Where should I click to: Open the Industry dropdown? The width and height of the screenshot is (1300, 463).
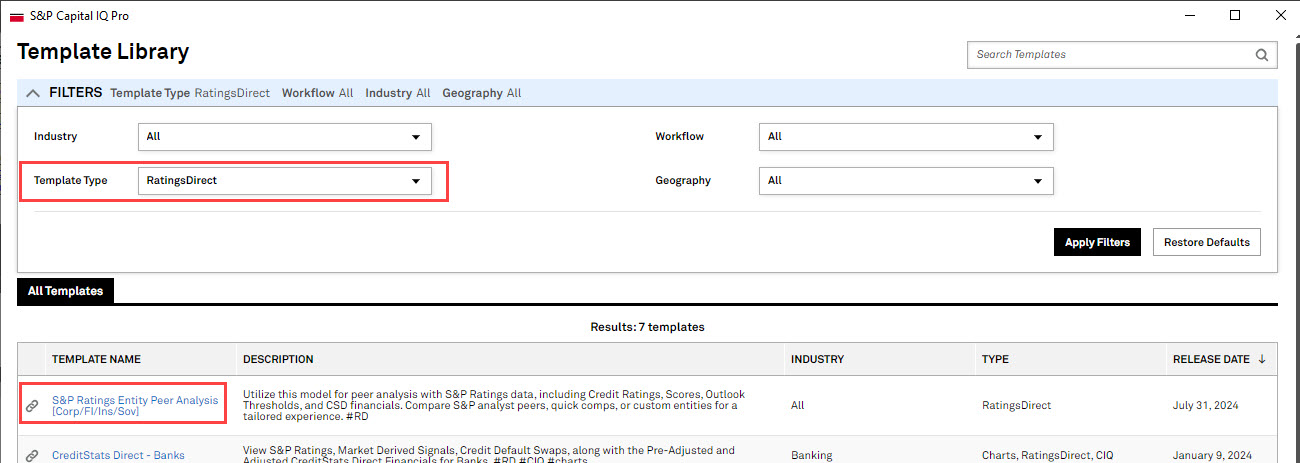click(284, 137)
